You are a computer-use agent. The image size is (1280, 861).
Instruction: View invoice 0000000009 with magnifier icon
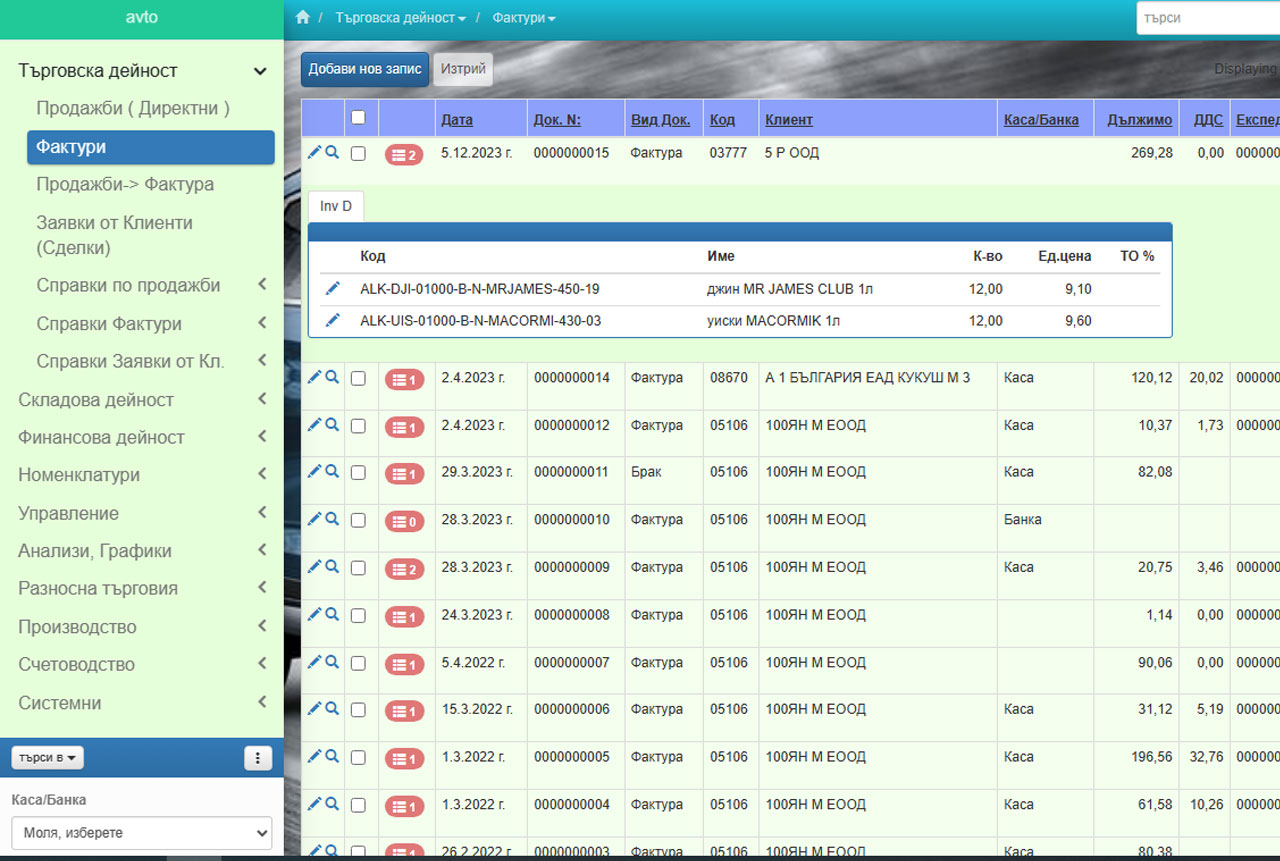click(x=332, y=566)
